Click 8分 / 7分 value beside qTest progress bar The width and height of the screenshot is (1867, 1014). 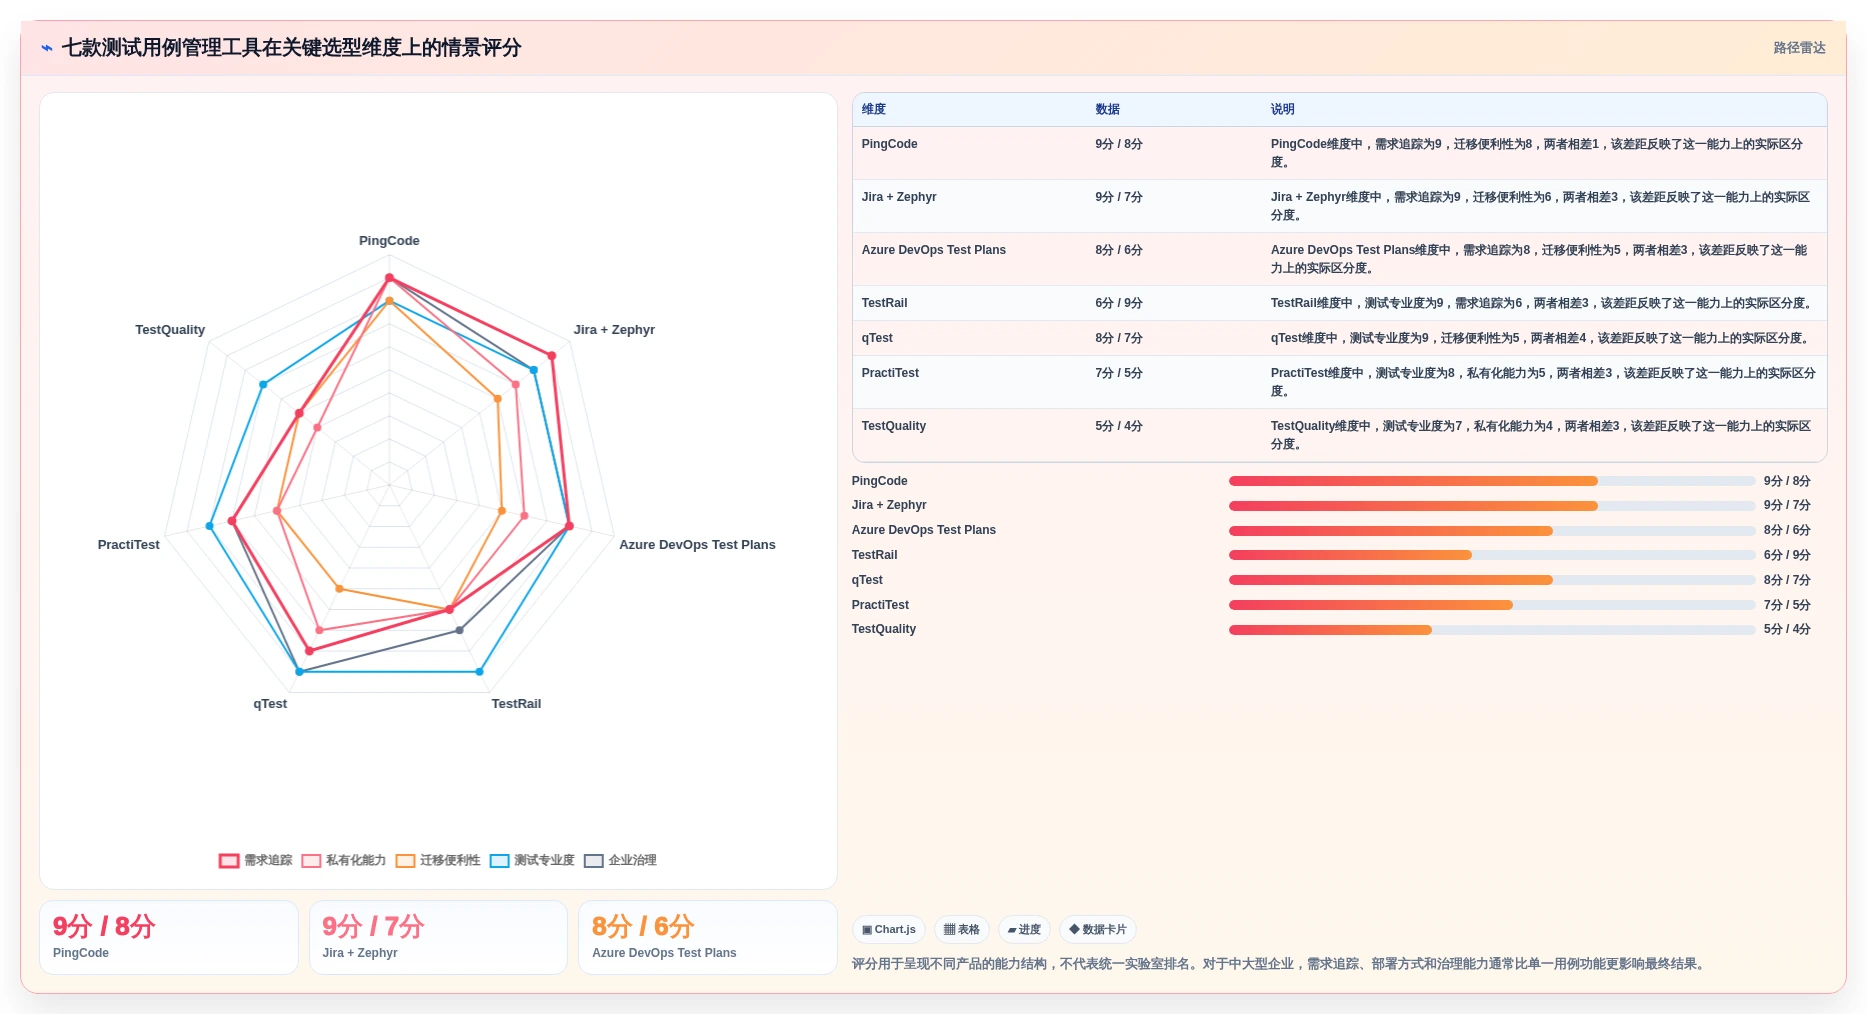coord(1787,580)
